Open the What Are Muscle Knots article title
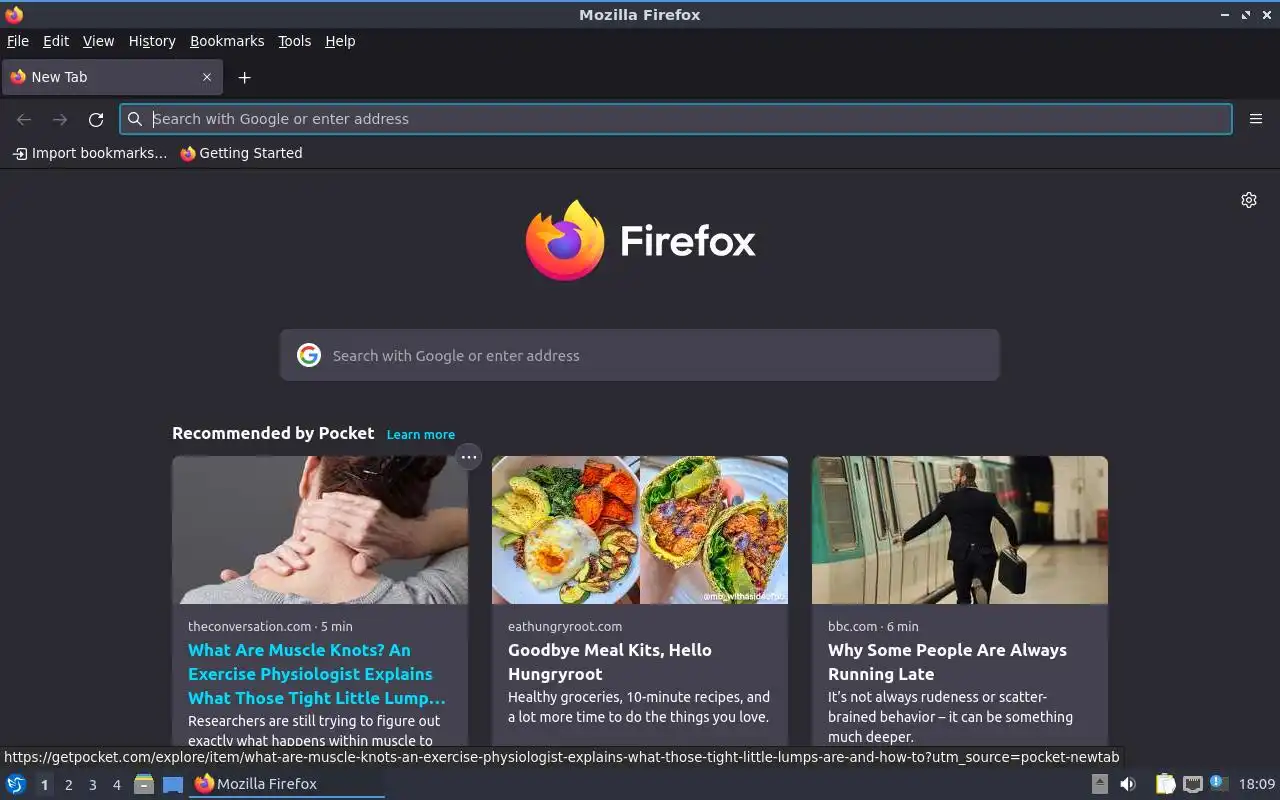1280x800 pixels. pyautogui.click(x=317, y=674)
